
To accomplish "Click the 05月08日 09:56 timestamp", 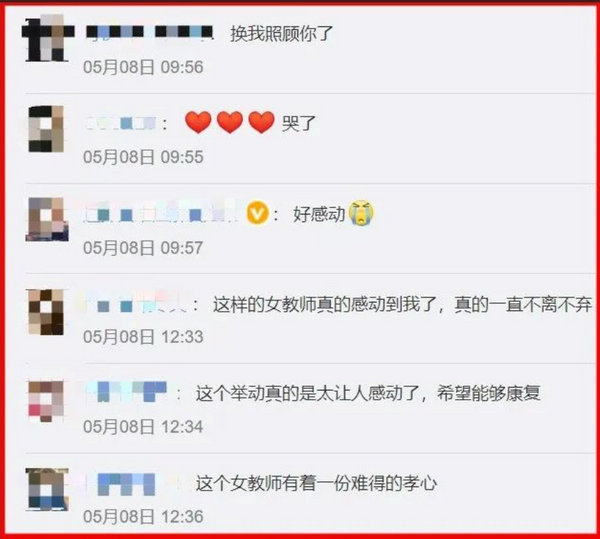I will pyautogui.click(x=143, y=67).
